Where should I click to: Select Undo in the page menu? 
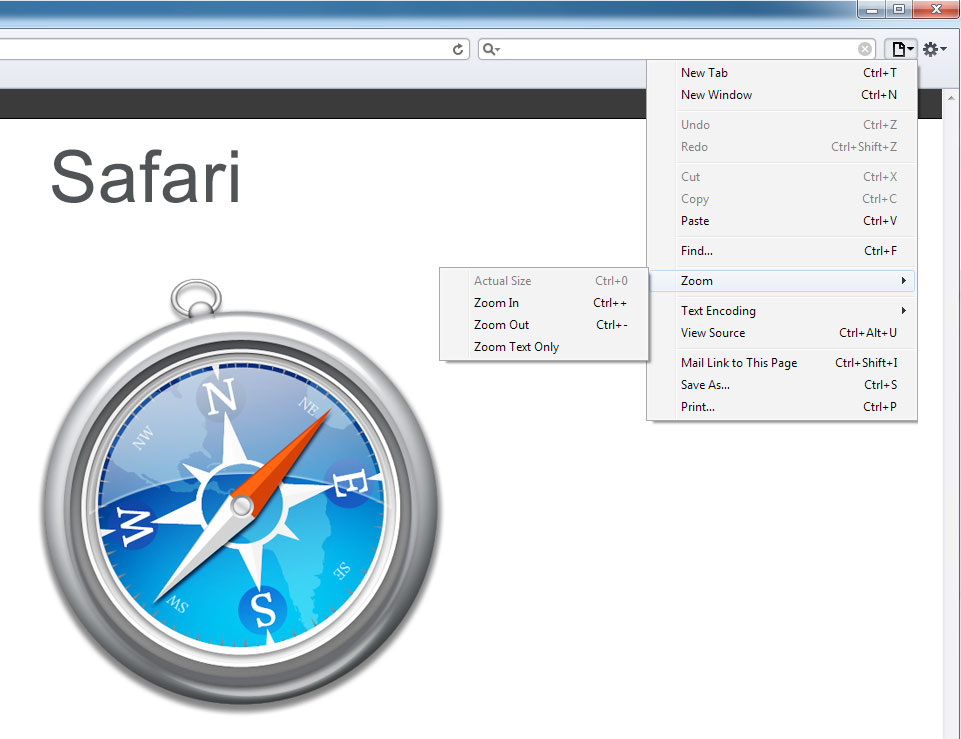tap(782, 125)
